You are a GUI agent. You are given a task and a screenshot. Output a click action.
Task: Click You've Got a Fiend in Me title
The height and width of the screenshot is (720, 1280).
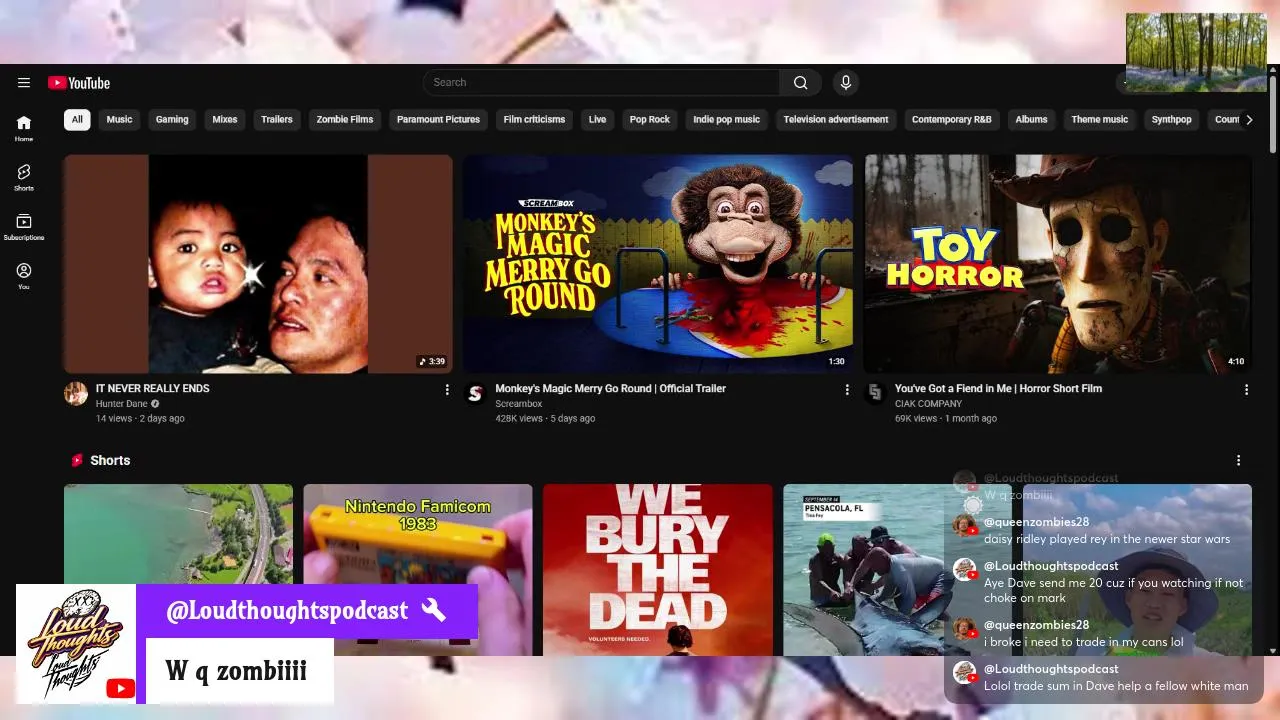pos(998,388)
